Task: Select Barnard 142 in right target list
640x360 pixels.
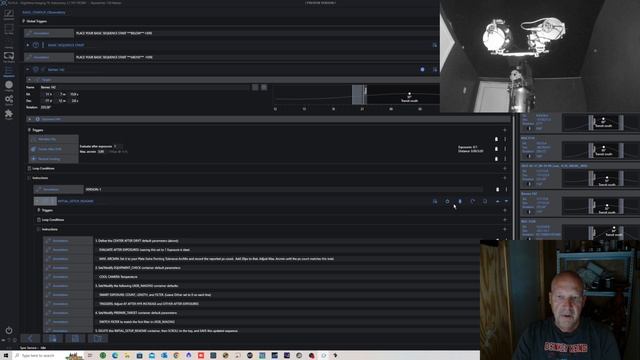Action: [x=580, y=203]
